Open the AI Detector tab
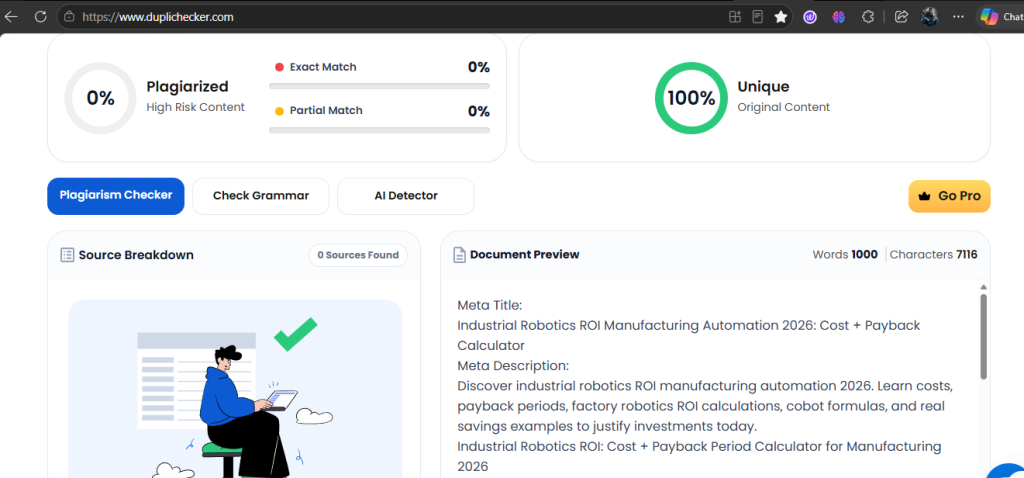The width and height of the screenshot is (1024, 478). pos(406,196)
